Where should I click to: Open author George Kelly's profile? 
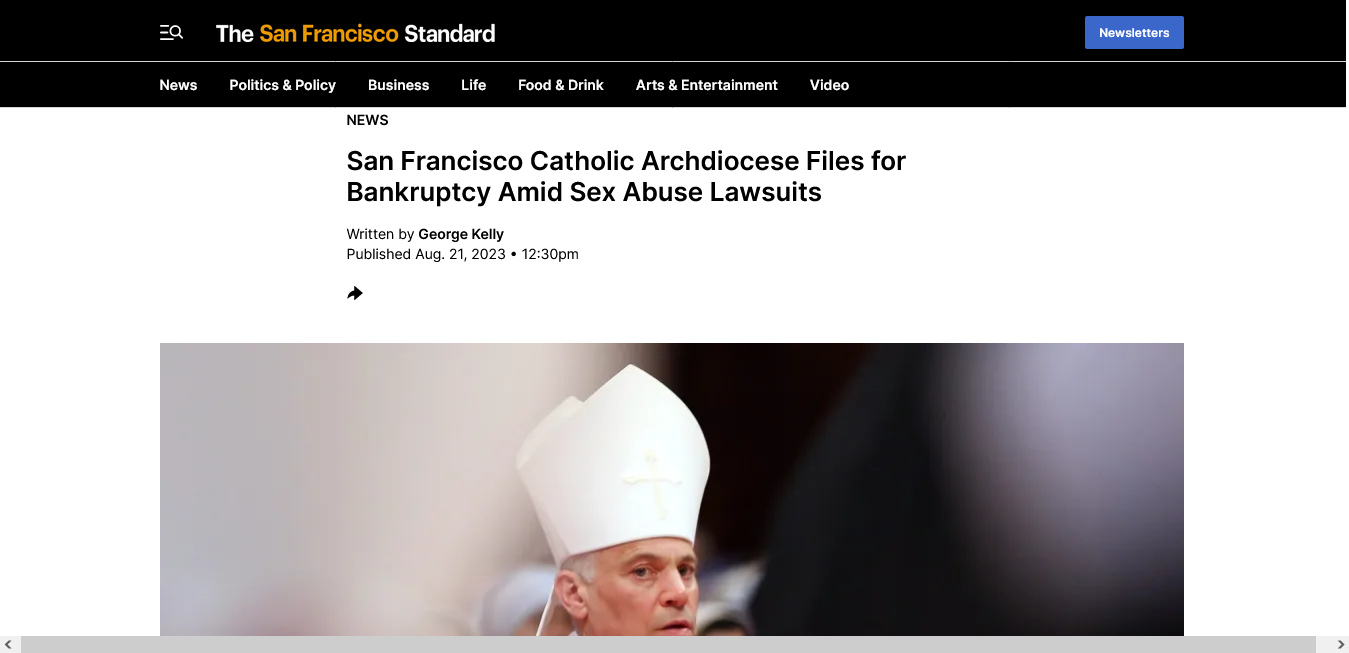[x=461, y=234]
